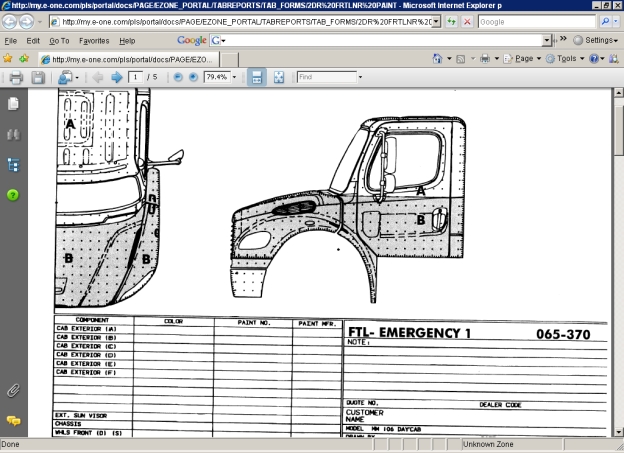Zoom out with the minus button
Image resolution: width=624 pixels, height=453 pixels.
(178, 77)
